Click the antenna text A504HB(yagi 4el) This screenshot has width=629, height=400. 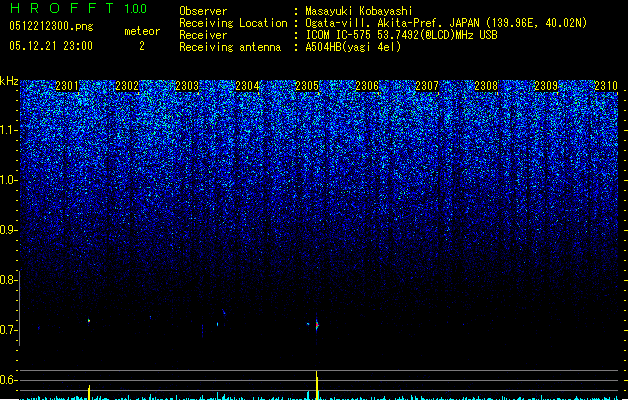click(x=353, y=47)
